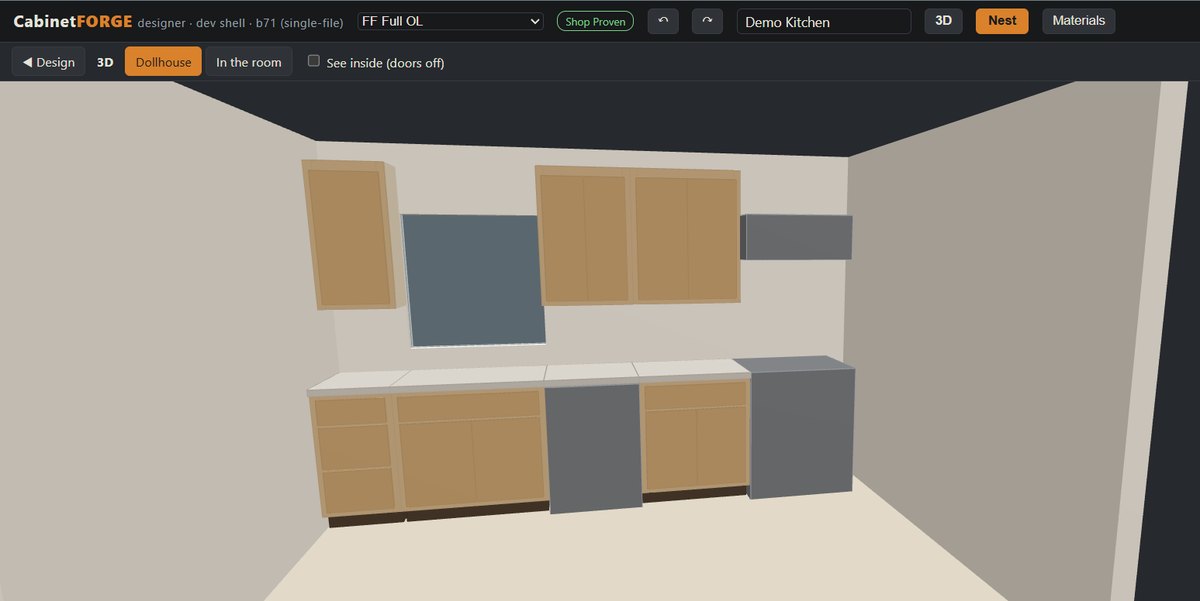Edit the Demo Kitchen project name field

(824, 21)
